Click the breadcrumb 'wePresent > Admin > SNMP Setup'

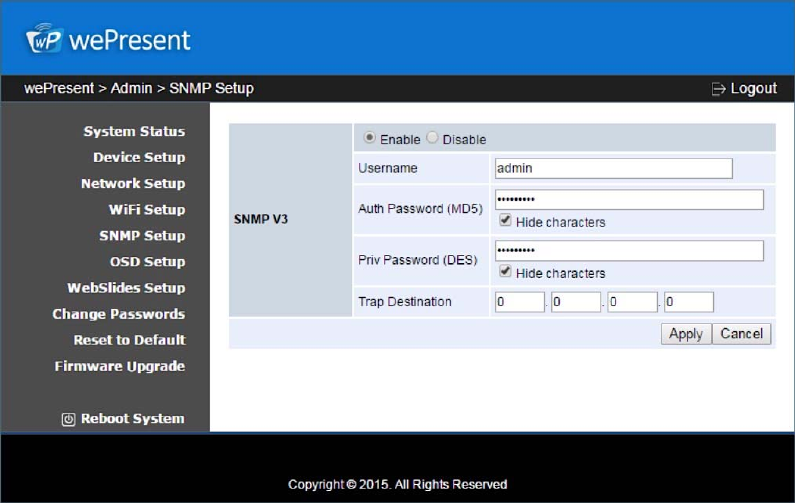tap(139, 88)
